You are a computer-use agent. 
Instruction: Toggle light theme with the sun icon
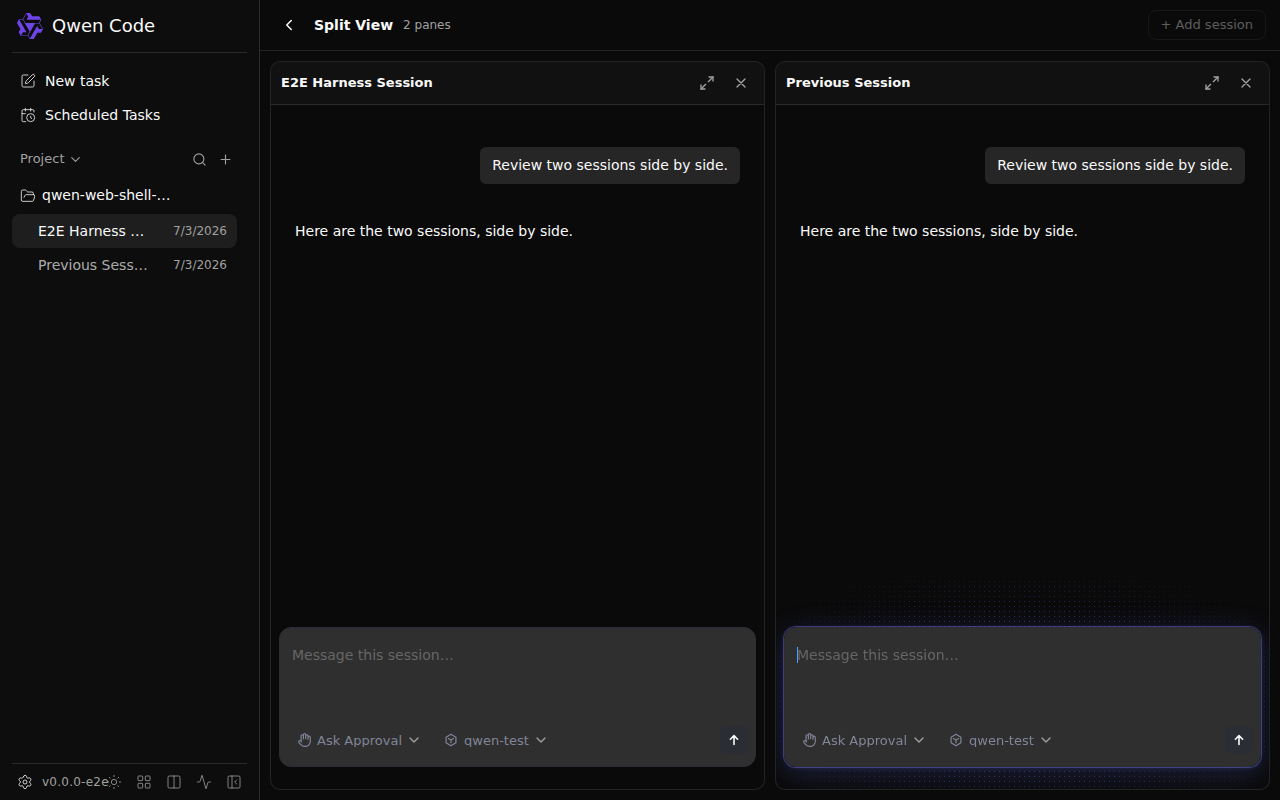coord(114,782)
